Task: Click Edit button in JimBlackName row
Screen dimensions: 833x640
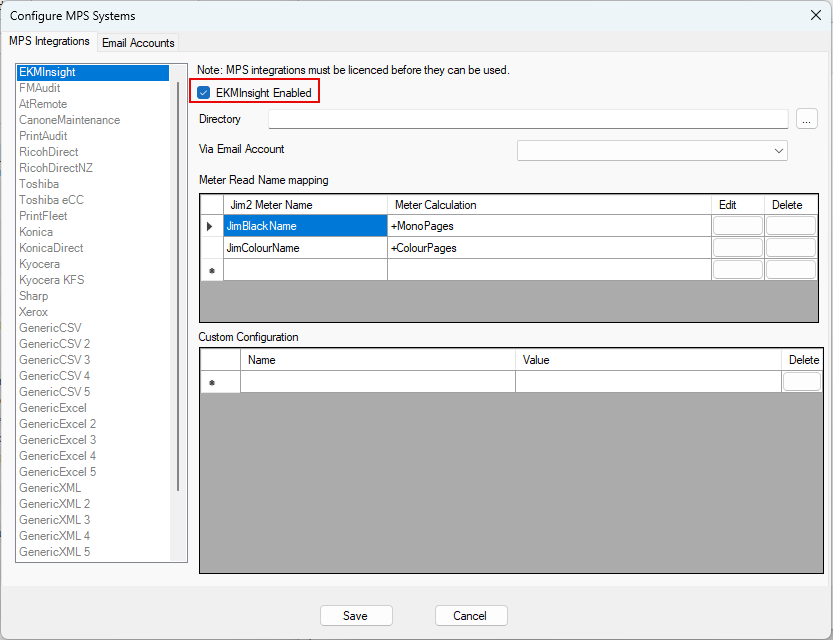Action: click(738, 226)
